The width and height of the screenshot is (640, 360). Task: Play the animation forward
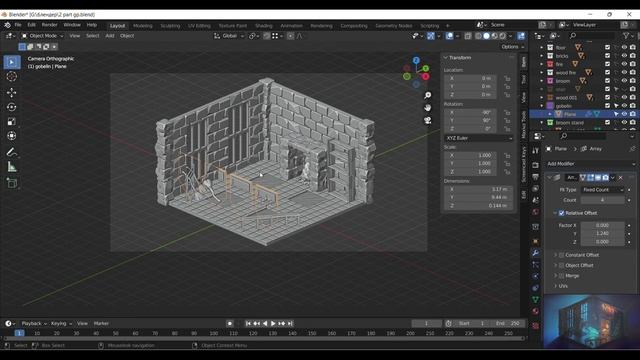273,323
